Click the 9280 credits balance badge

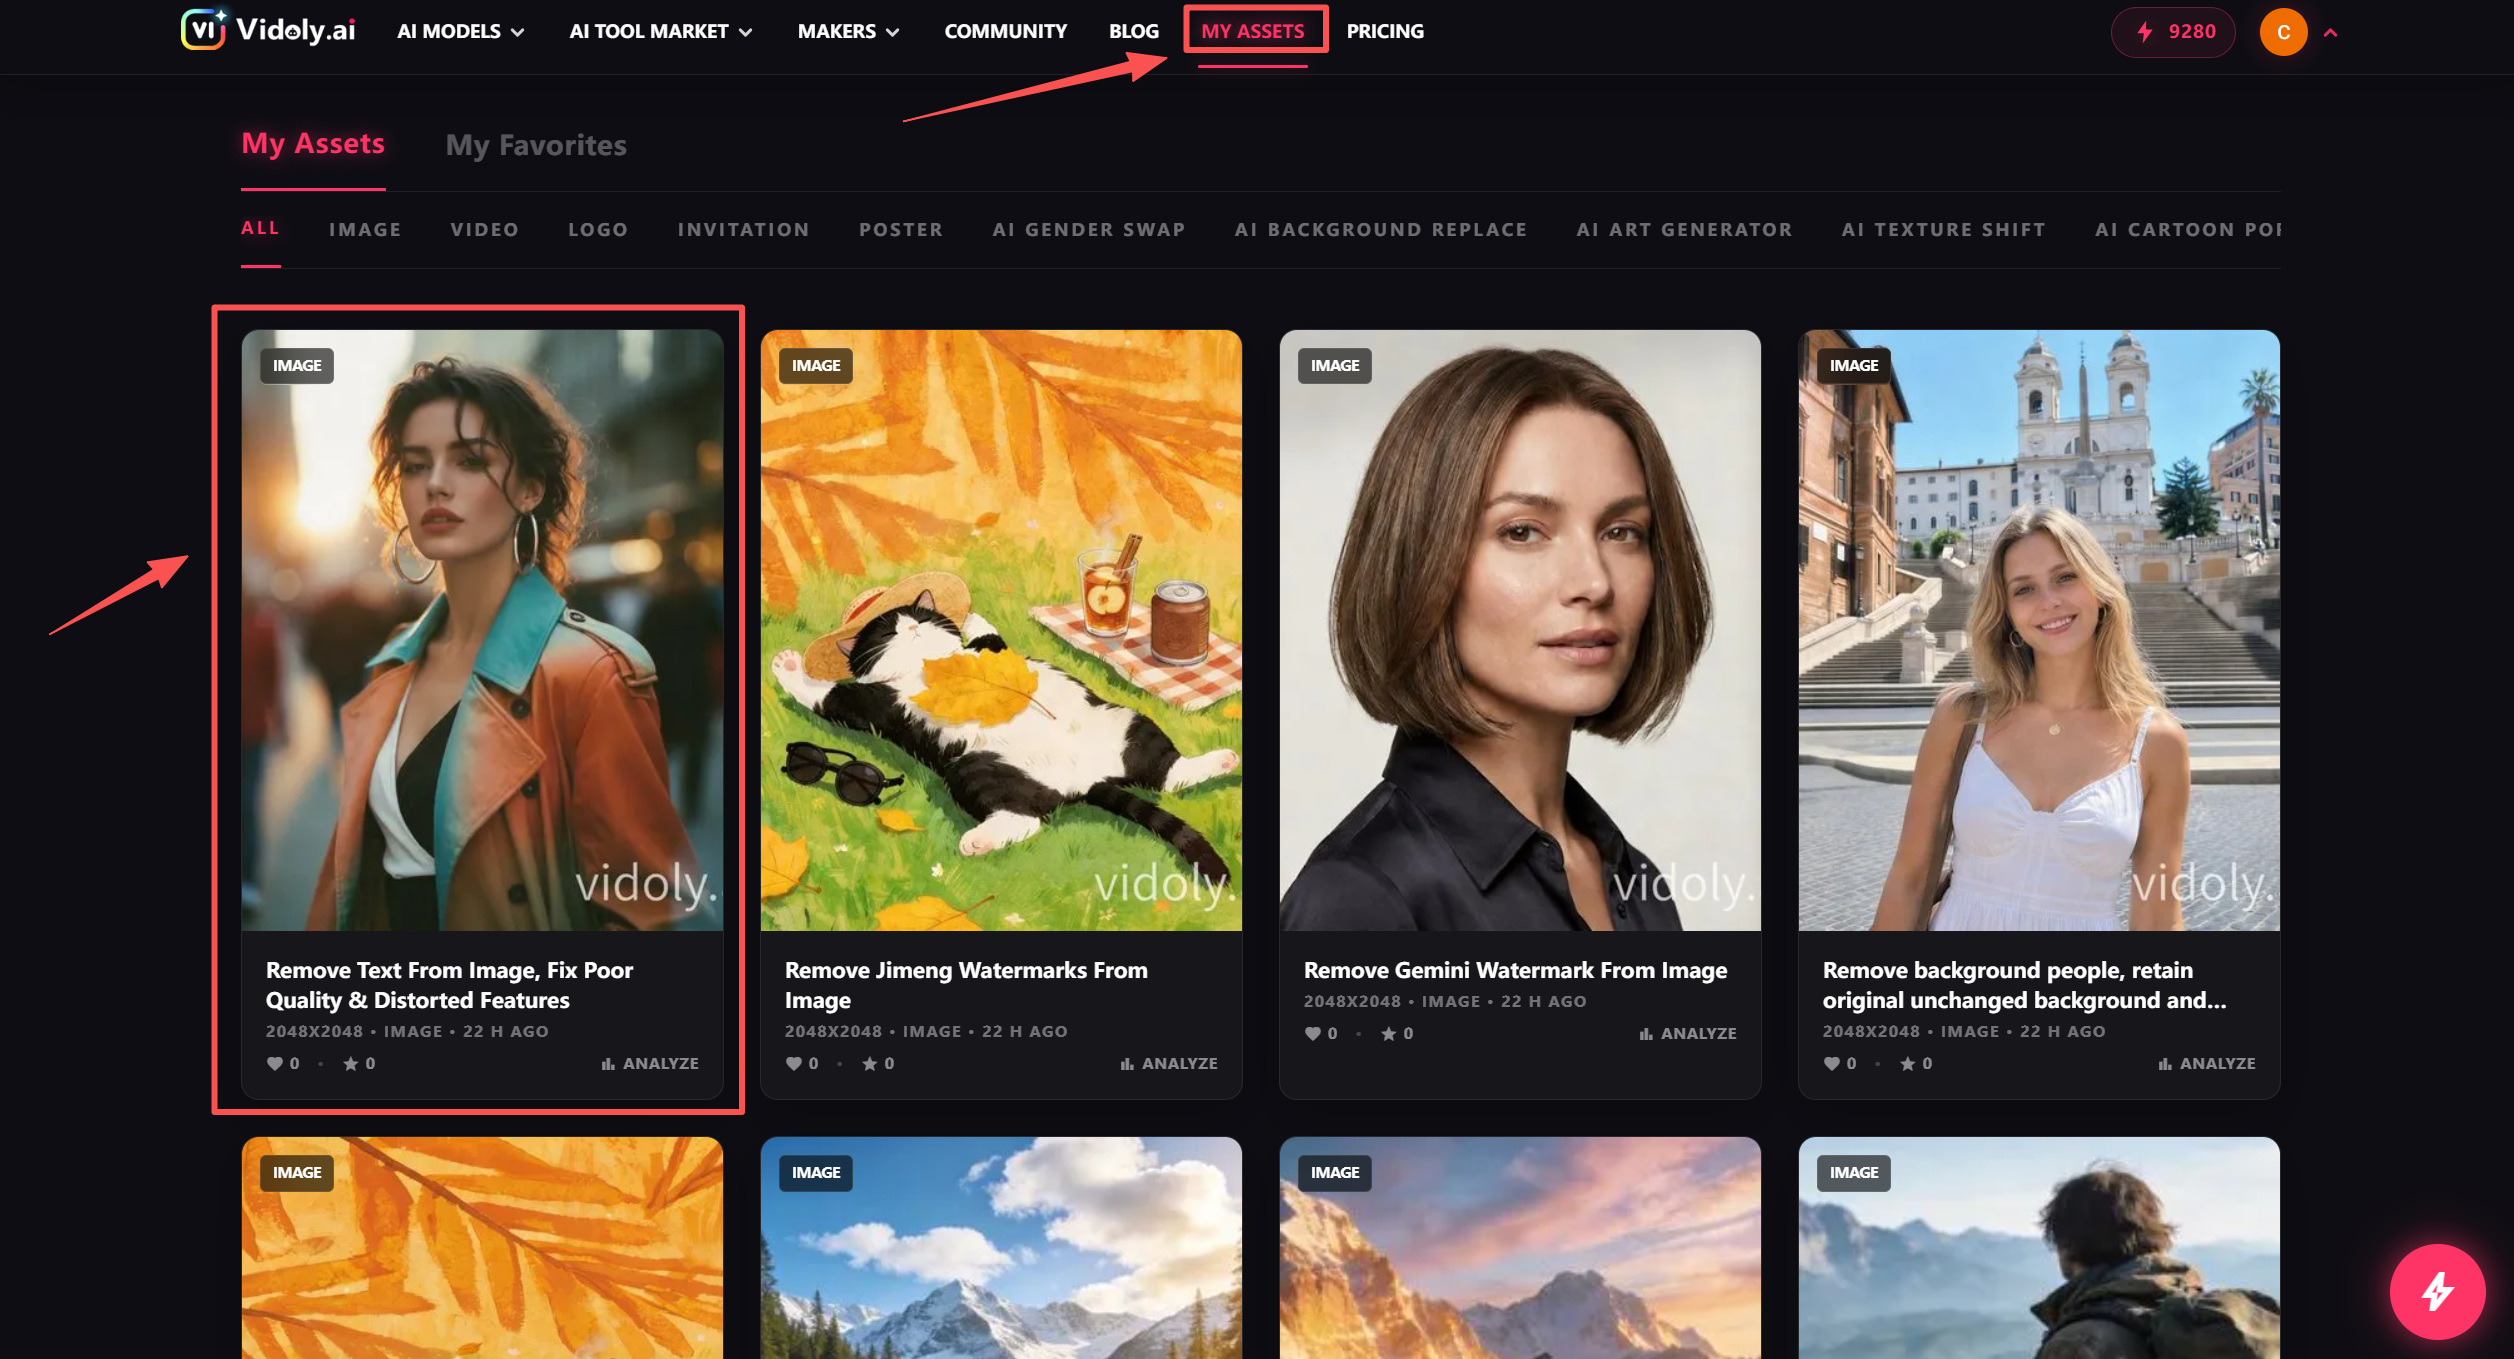2173,32
